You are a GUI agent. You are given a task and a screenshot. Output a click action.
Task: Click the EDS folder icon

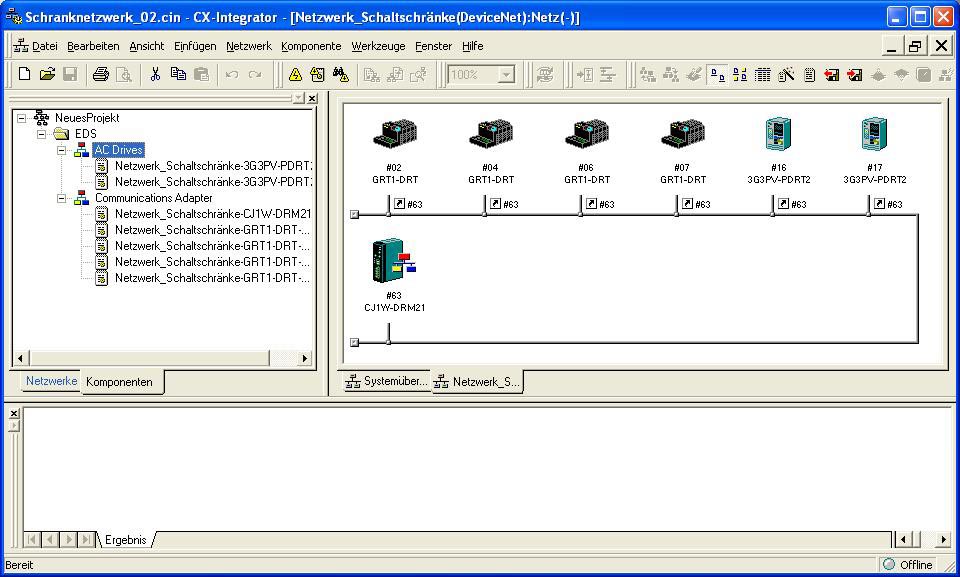tap(62, 134)
